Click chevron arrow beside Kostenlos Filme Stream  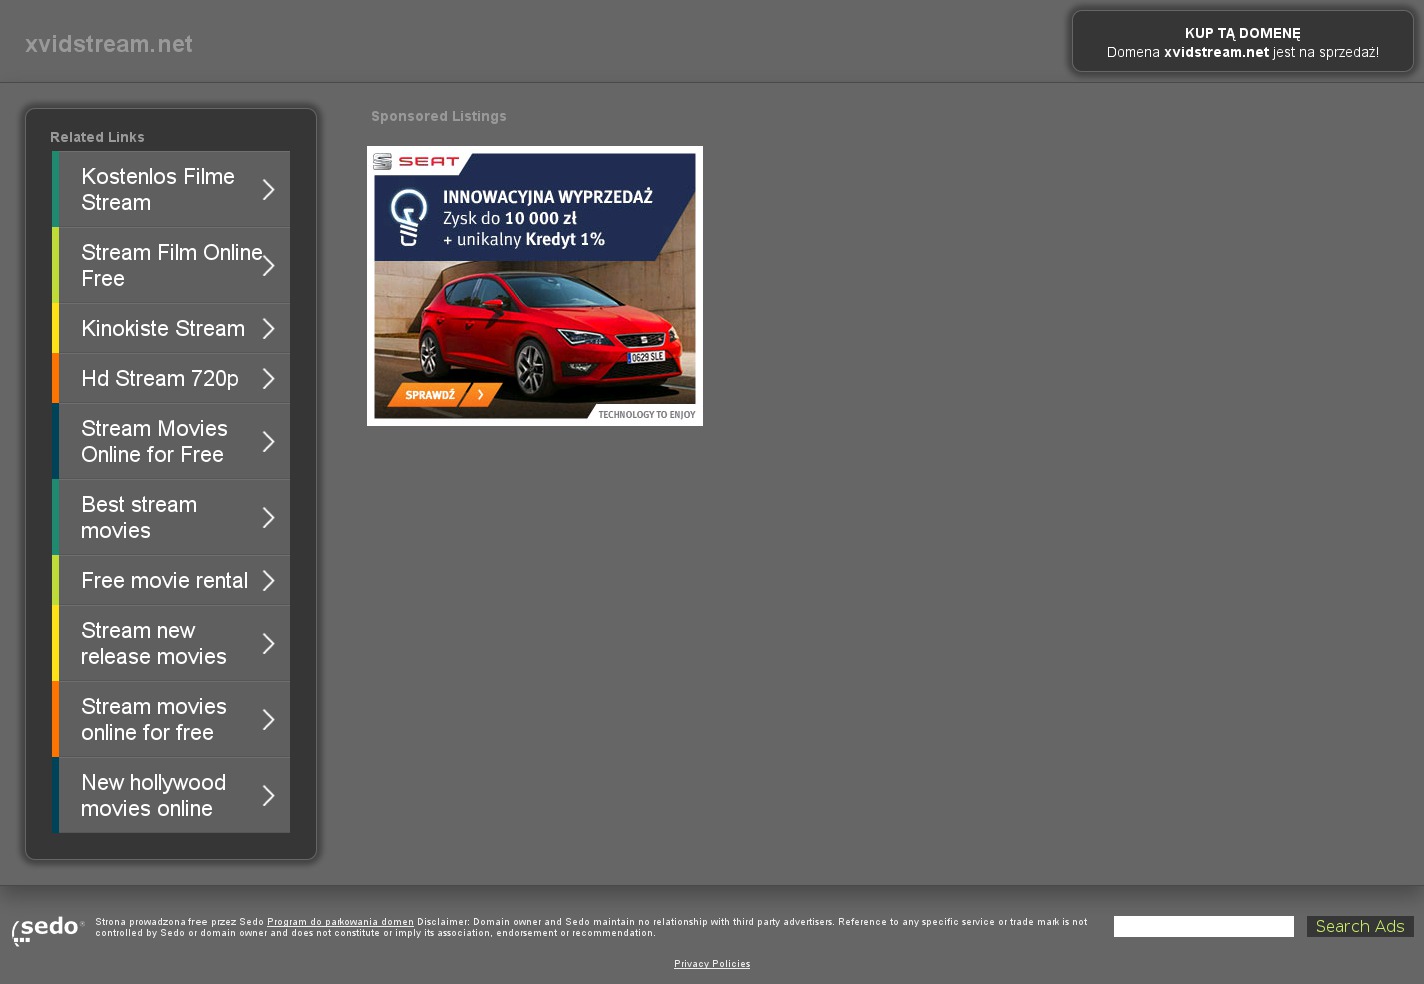click(268, 190)
